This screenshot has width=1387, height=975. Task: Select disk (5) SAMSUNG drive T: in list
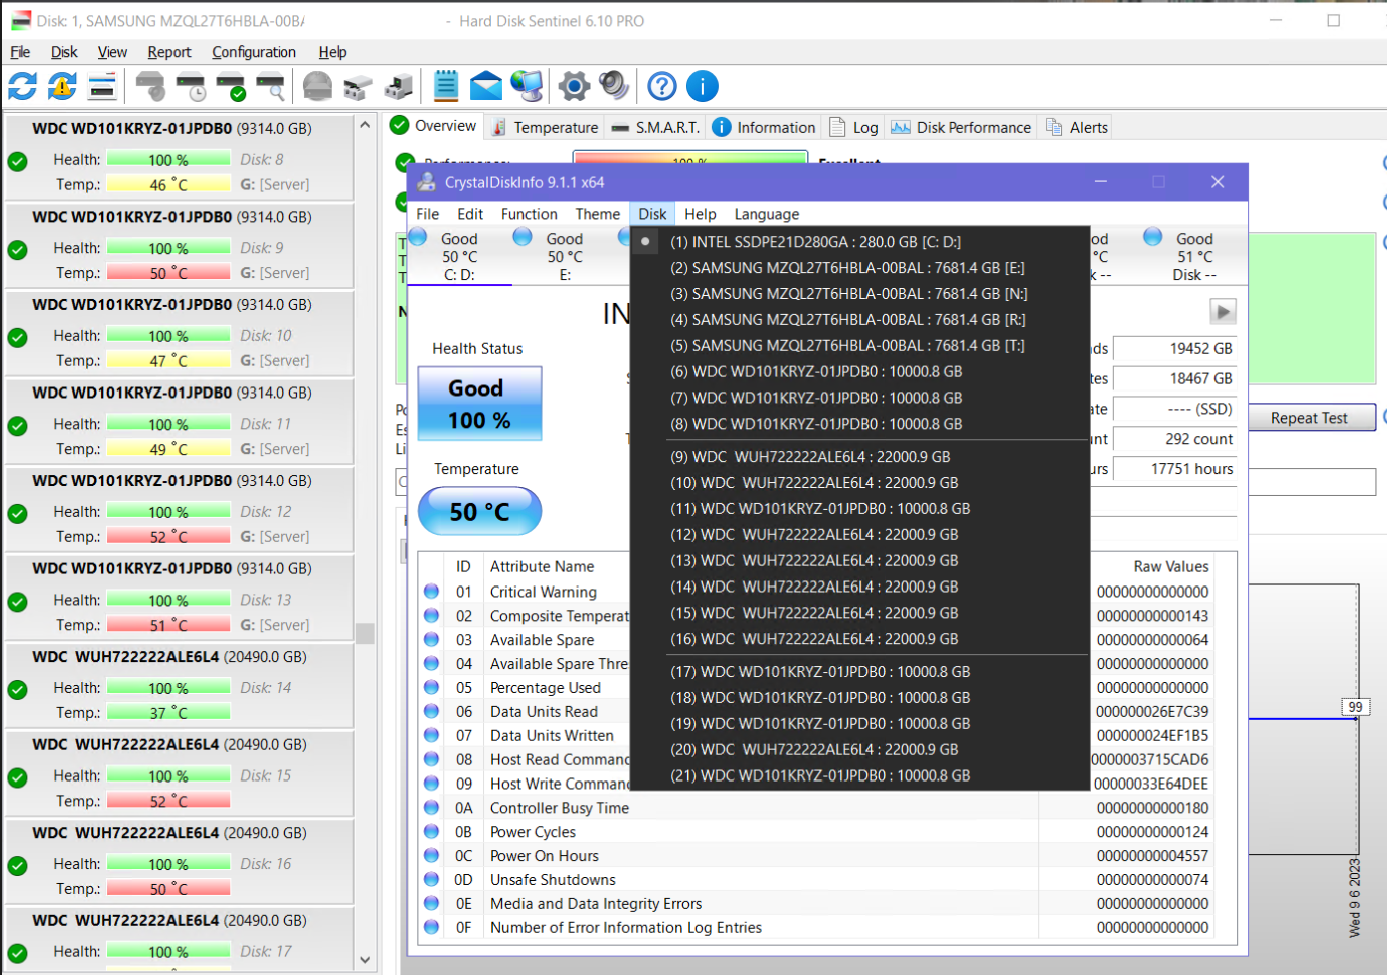pyautogui.click(x=847, y=346)
